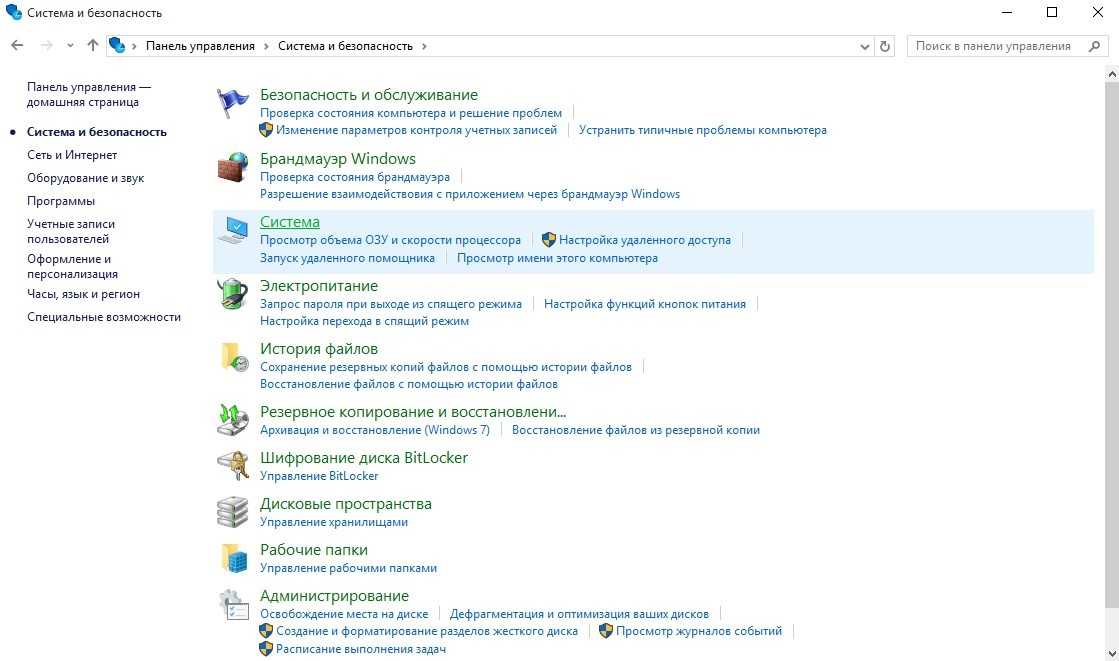Viewport: 1119px width, 661px height.
Task: Click the Refresh button in address bar
Action: tap(884, 46)
